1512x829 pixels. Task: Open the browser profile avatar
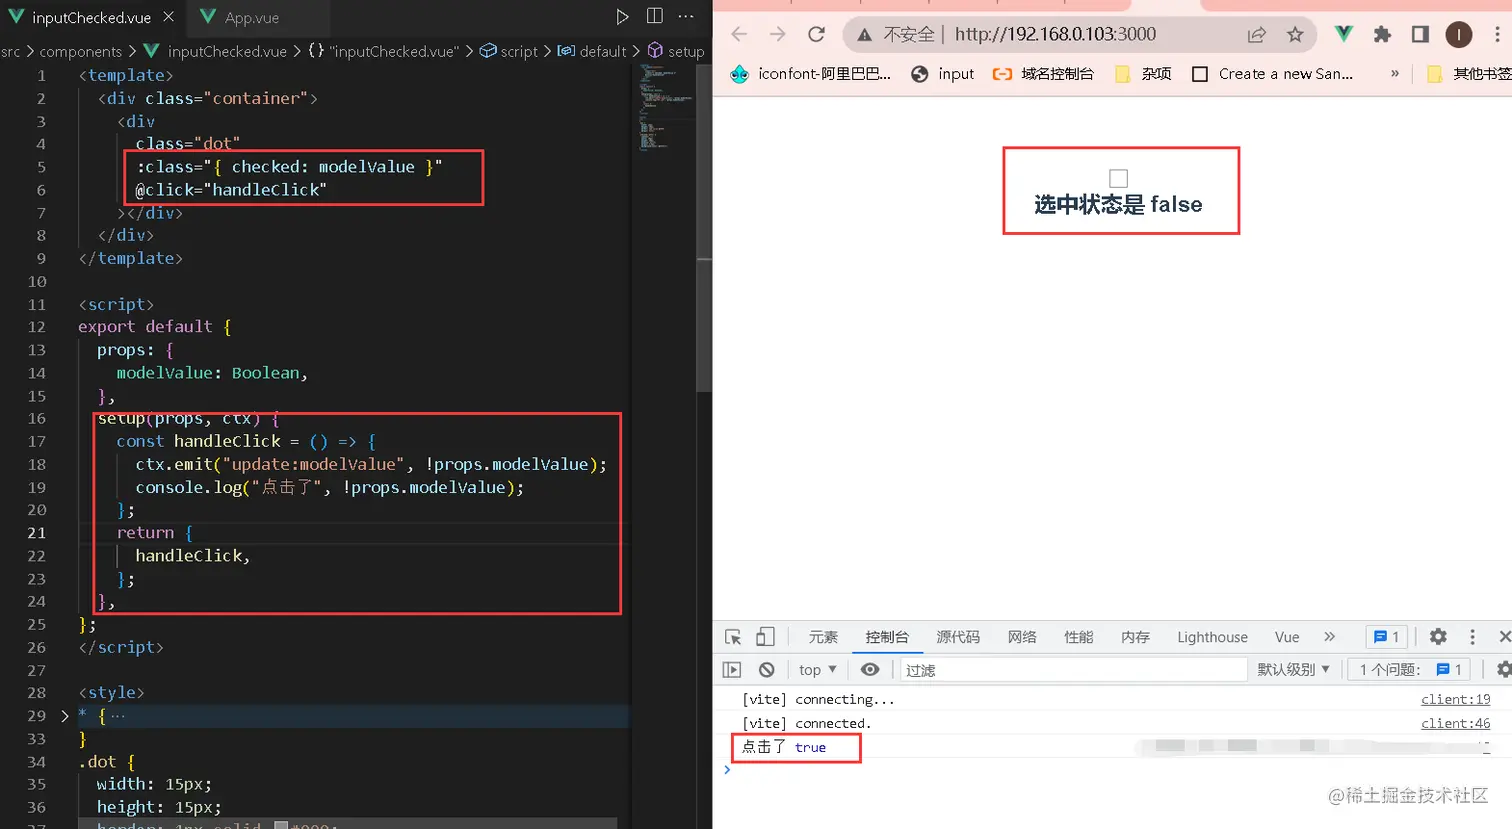1458,35
